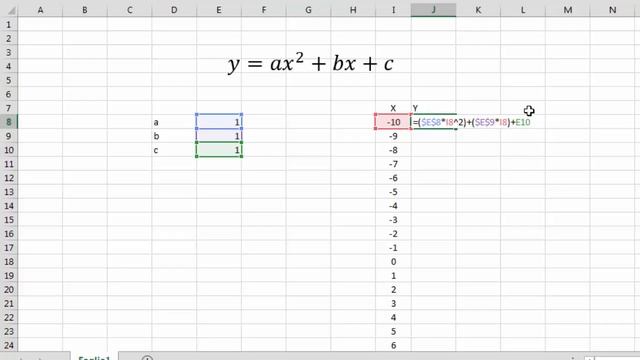Image resolution: width=640 pixels, height=360 pixels.
Task: Click the quadratic equation image
Action: 310,64
